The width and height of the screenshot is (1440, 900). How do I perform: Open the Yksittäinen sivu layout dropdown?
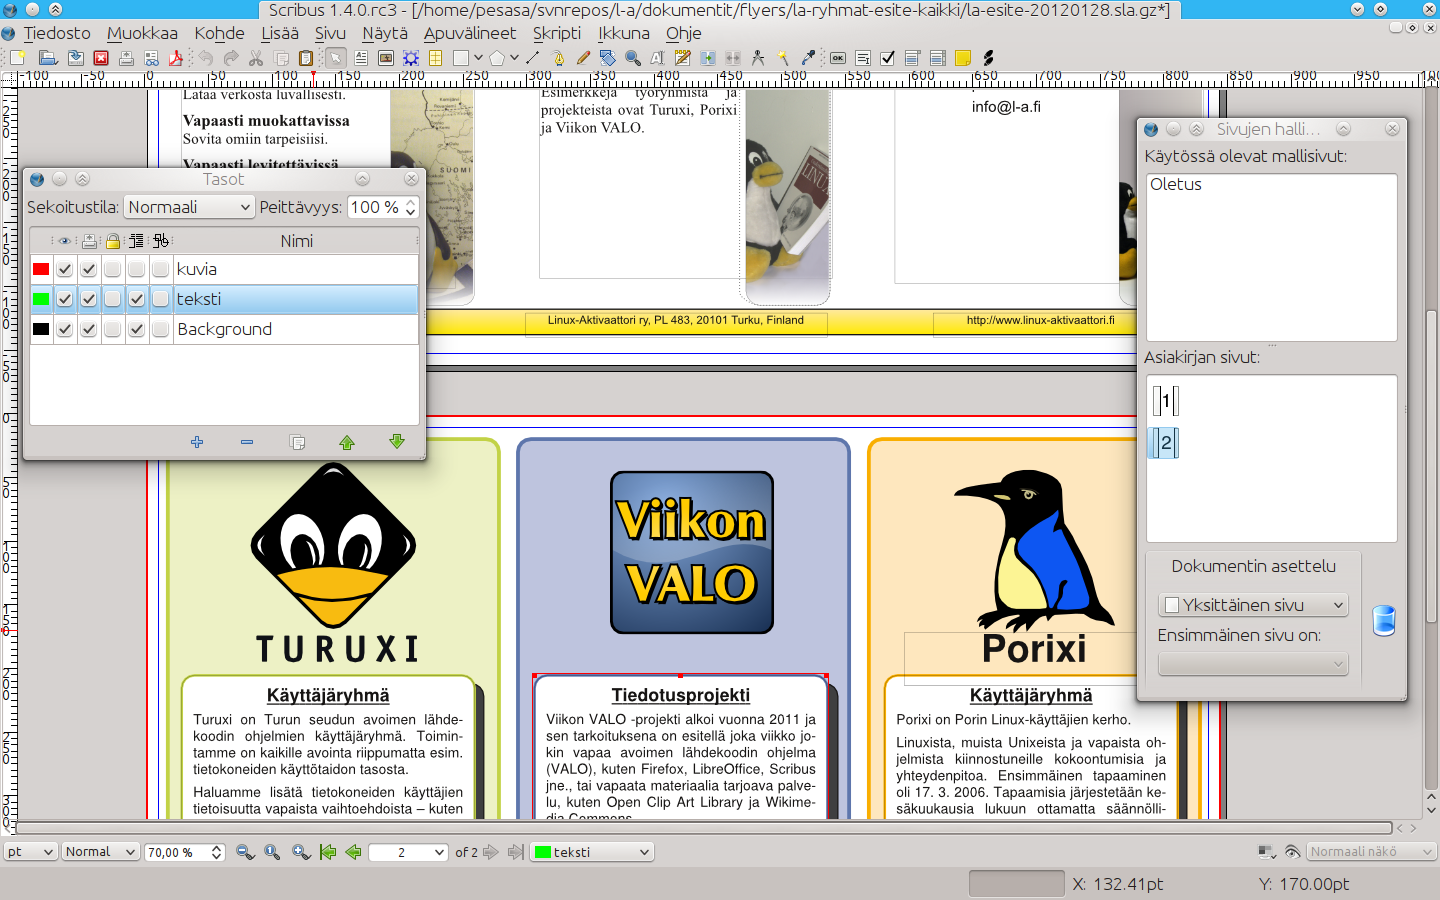click(x=1253, y=605)
